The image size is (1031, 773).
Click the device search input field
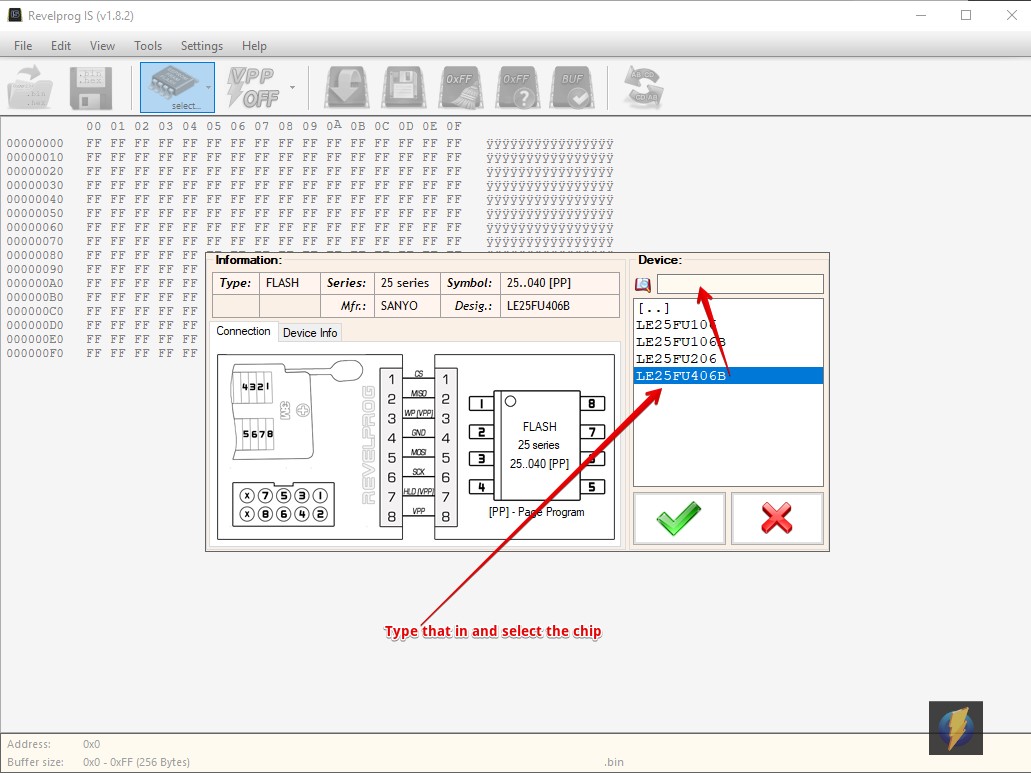click(x=740, y=284)
